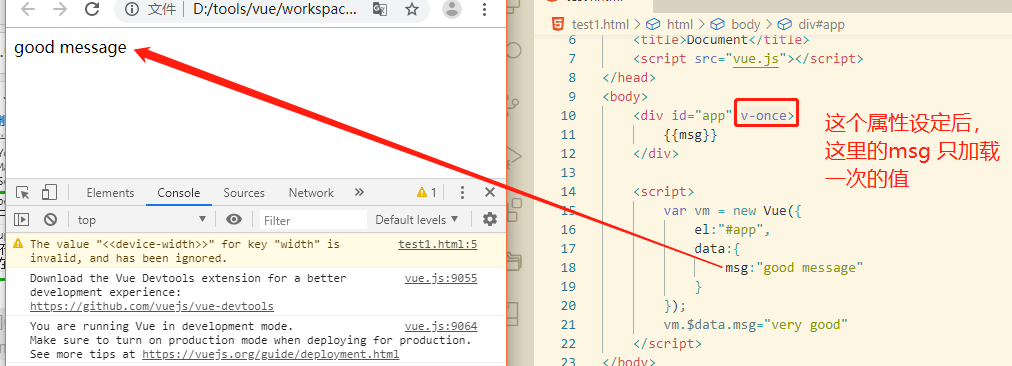Activate the DevTools inspect element picker
Image resolution: width=1012 pixels, height=366 pixels.
tap(23, 192)
